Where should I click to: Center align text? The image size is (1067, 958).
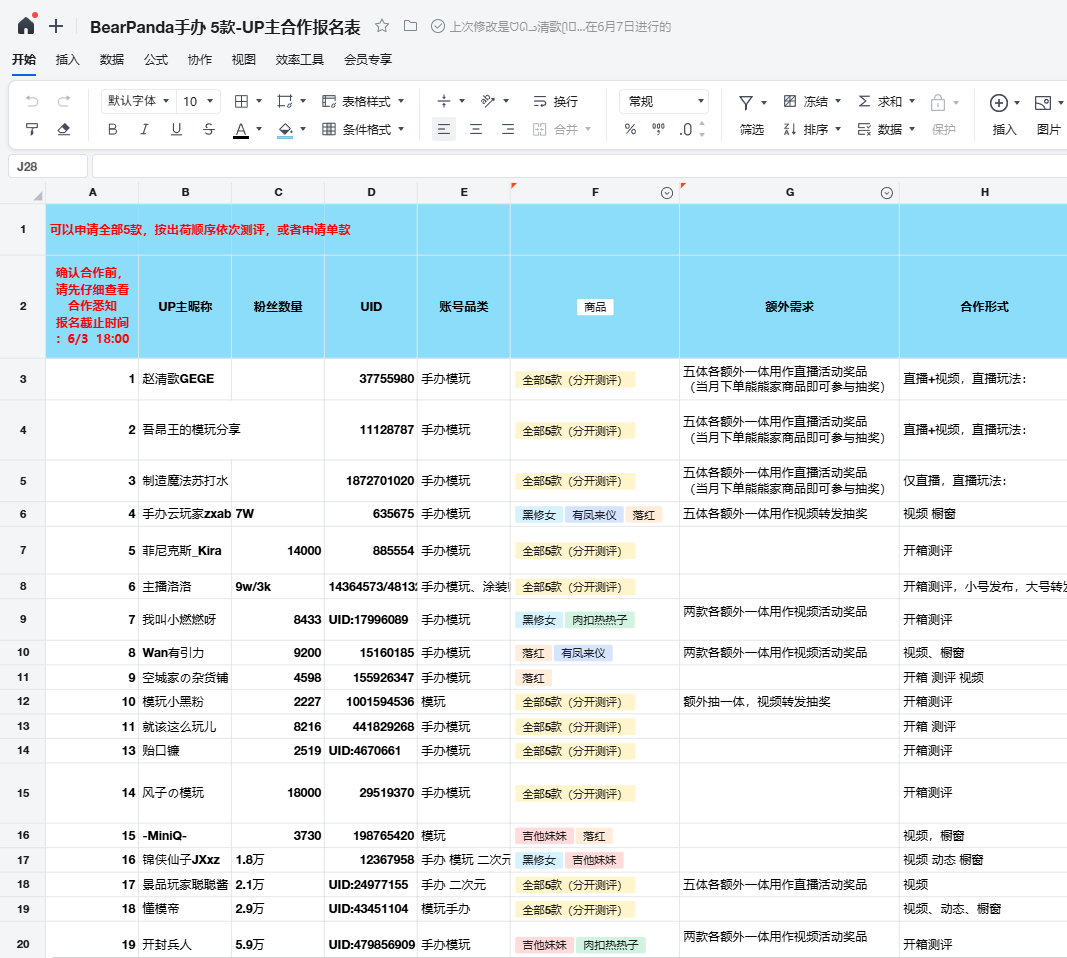coord(476,129)
